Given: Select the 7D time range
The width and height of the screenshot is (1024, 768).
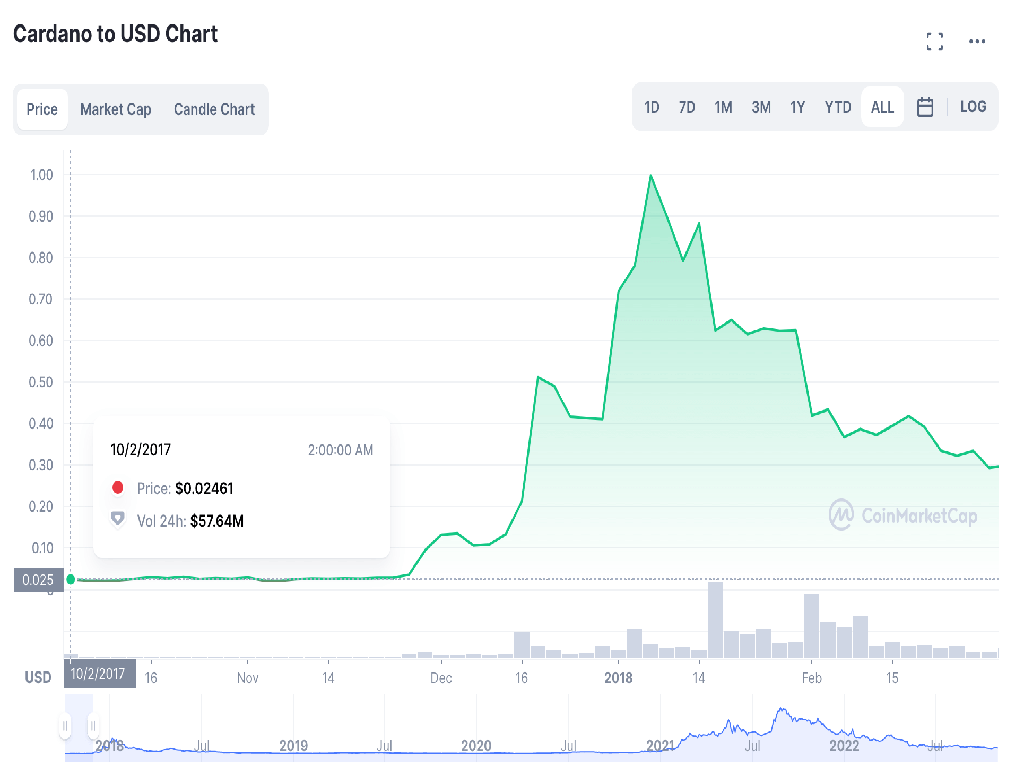Looking at the screenshot, I should point(687,107).
